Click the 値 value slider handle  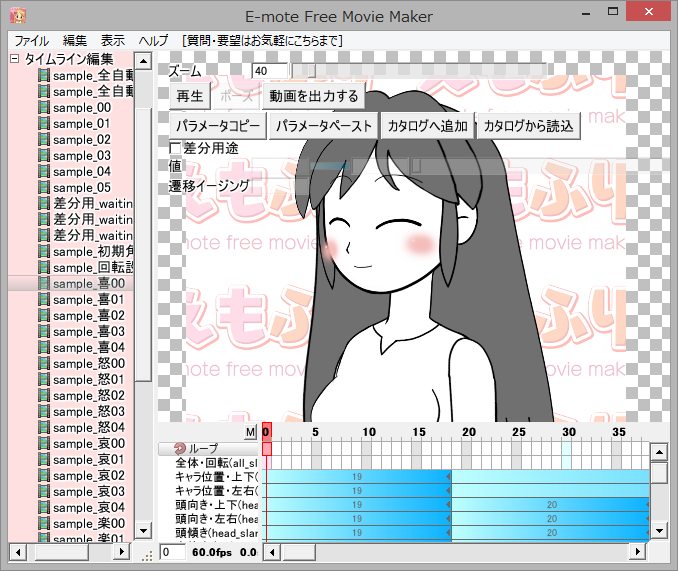416,165
